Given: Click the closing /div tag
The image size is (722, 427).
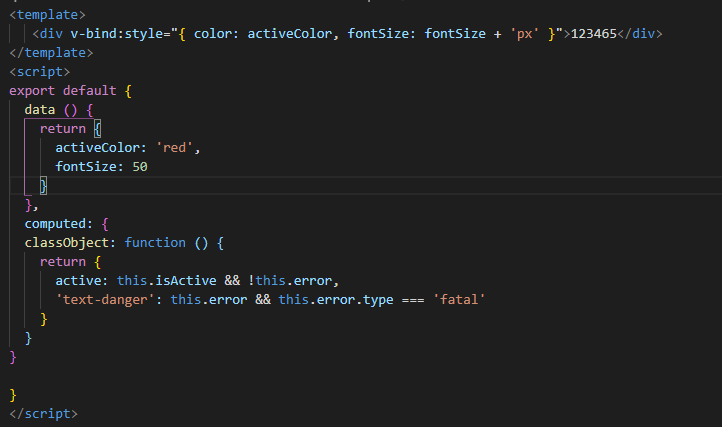Looking at the screenshot, I should click(640, 34).
